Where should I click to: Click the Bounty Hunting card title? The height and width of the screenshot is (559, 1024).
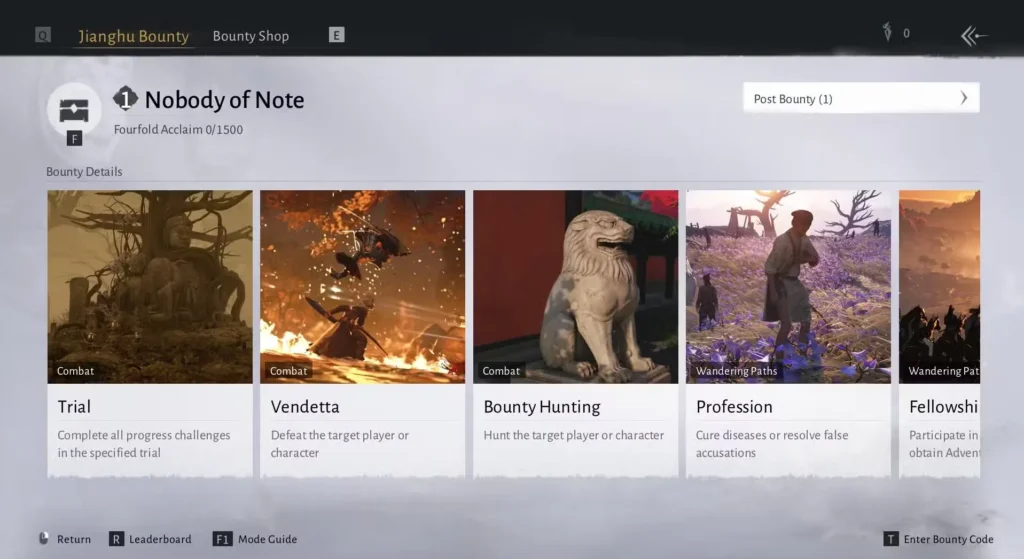[541, 407]
